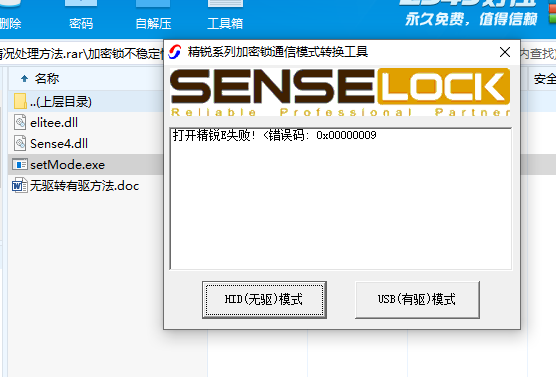Image resolution: width=556 pixels, height=377 pixels.
Task: Click the SENSELOCK logo banner
Action: (340, 92)
